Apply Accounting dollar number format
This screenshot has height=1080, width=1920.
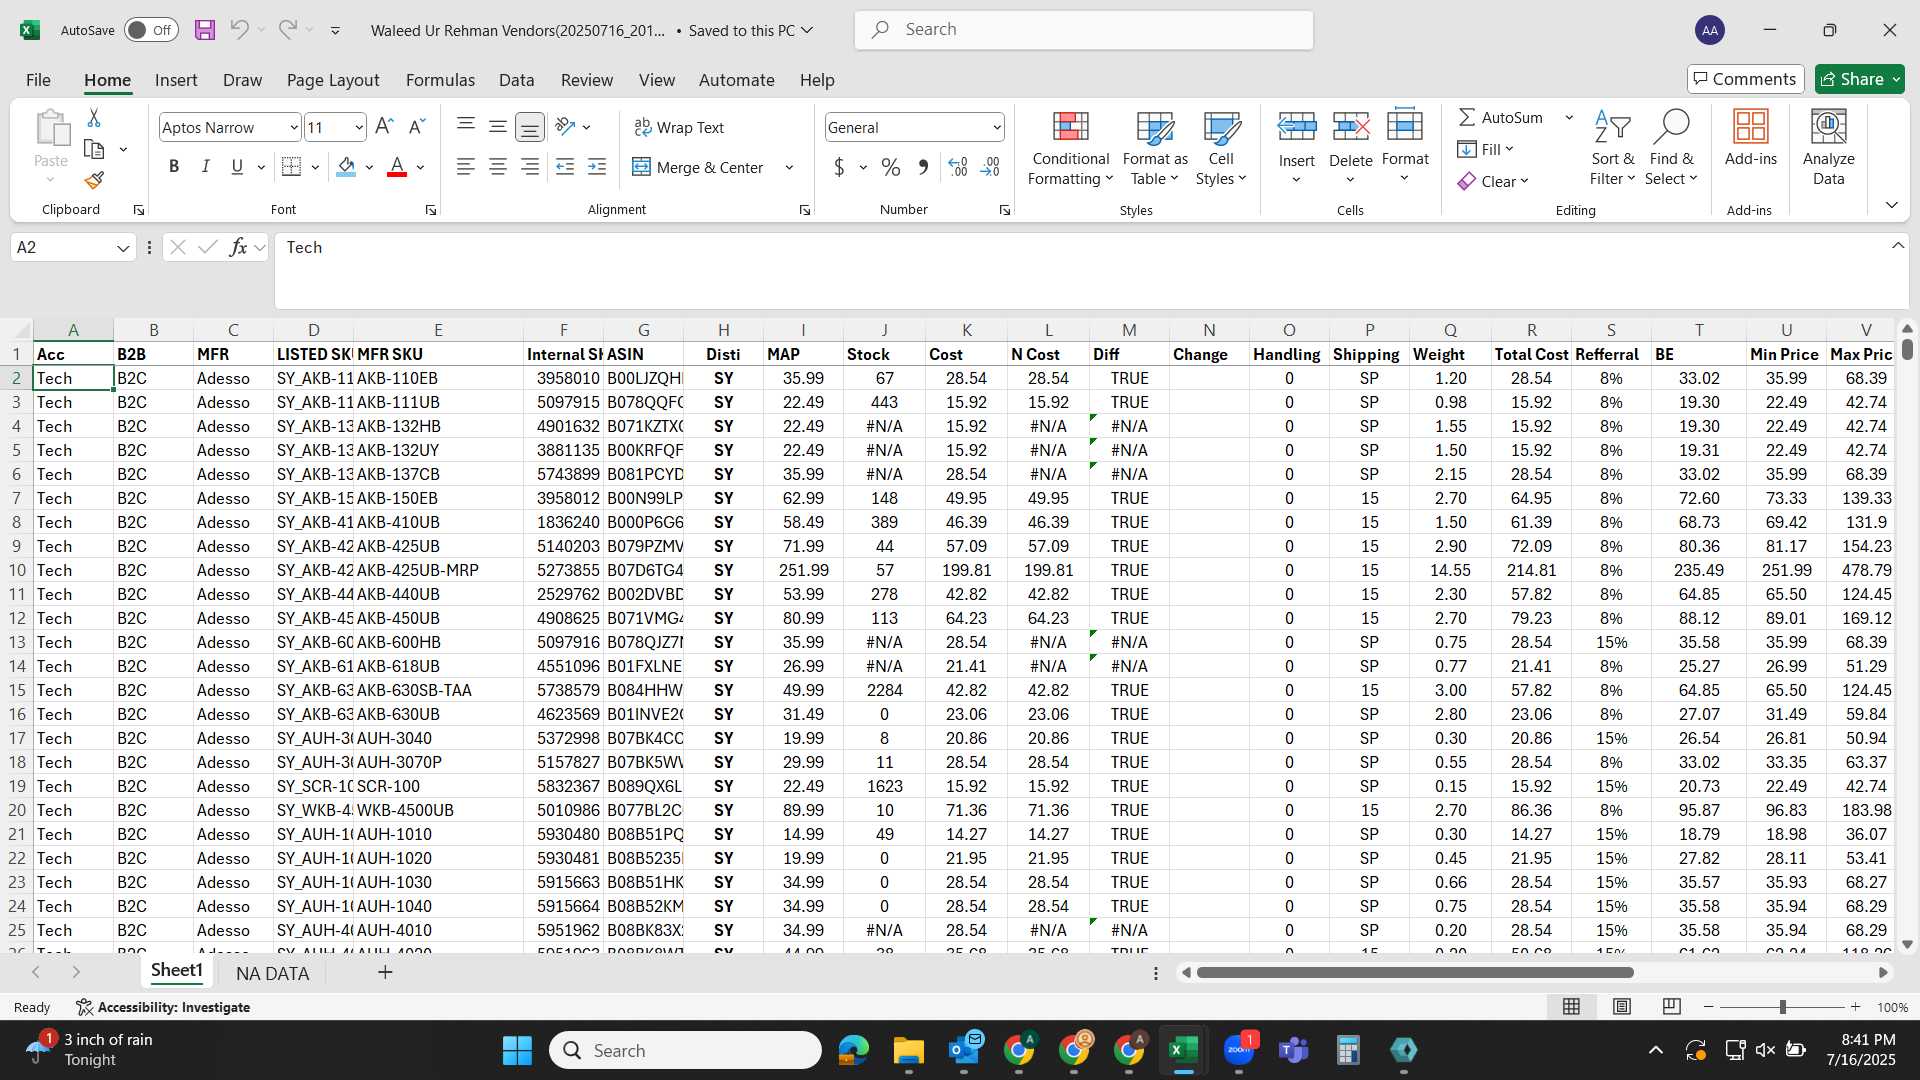839,167
